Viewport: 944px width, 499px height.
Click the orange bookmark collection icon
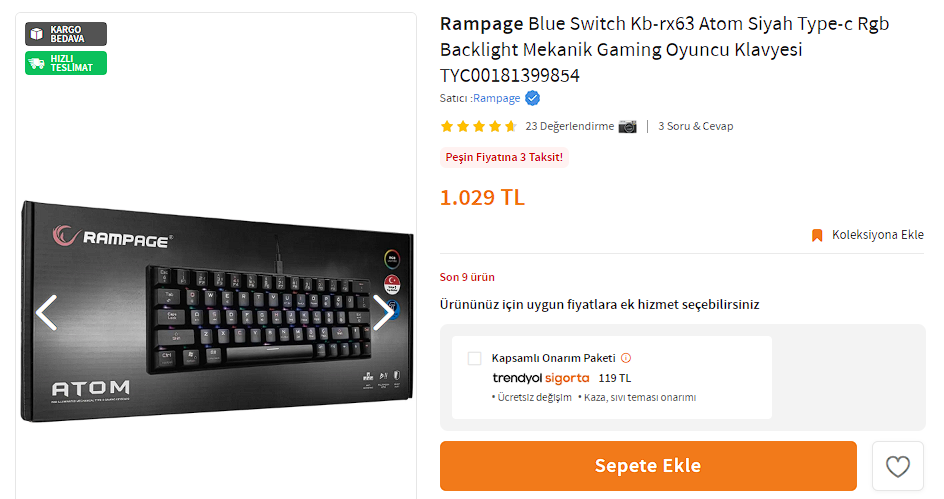pyautogui.click(x=817, y=235)
